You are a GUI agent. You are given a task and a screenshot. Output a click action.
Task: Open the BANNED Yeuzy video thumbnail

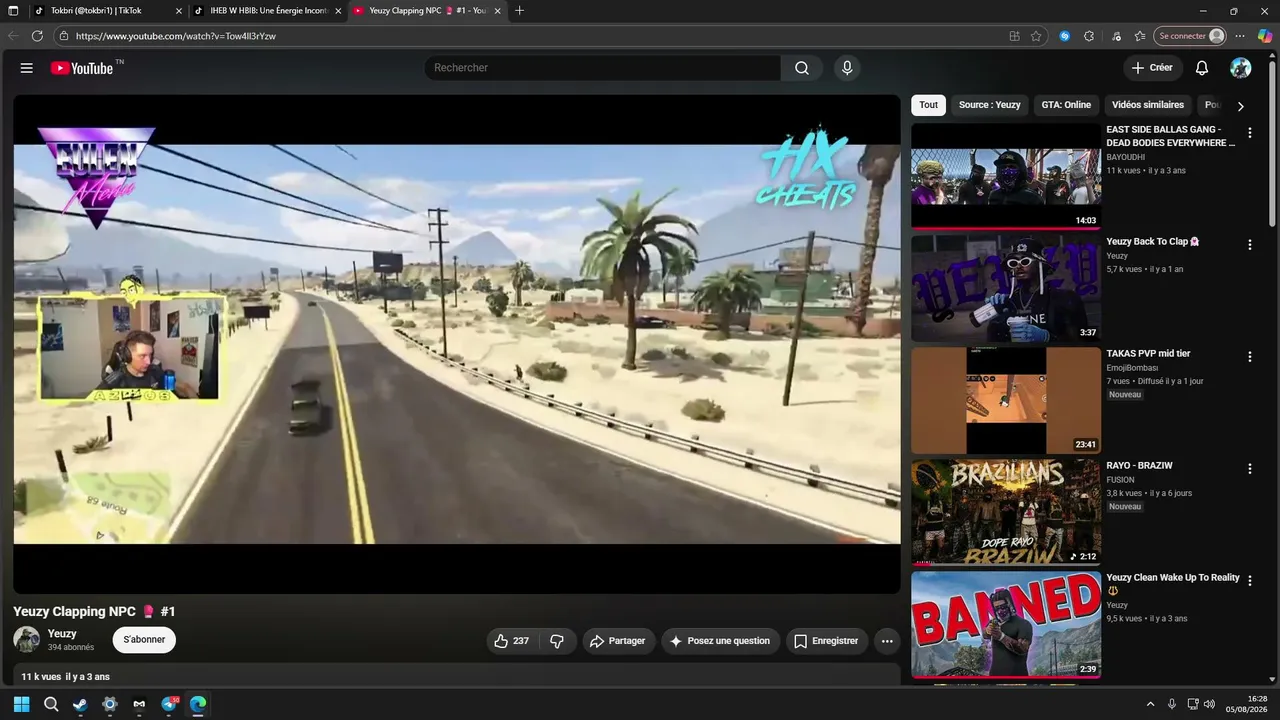click(x=1006, y=624)
